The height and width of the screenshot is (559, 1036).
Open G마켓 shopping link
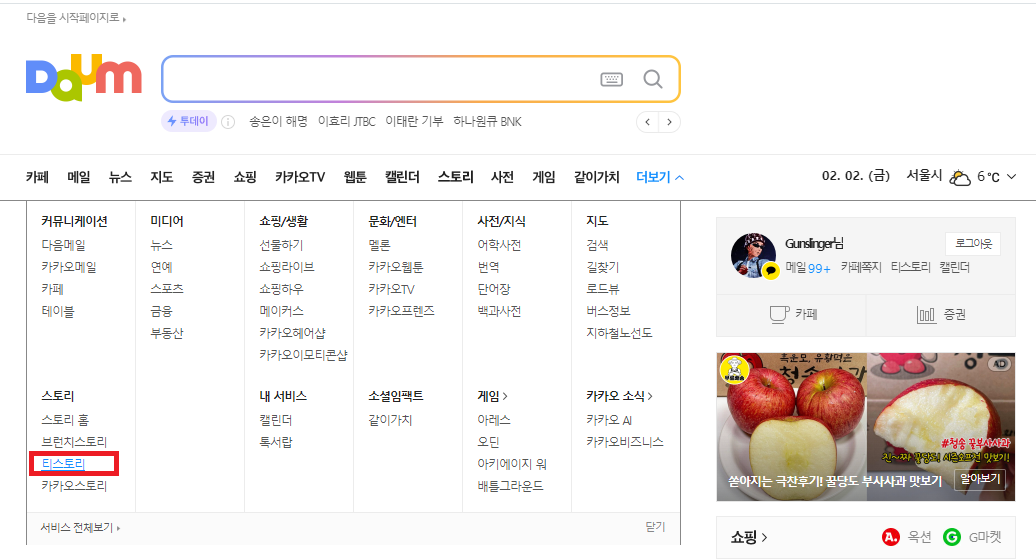[x=972, y=537]
